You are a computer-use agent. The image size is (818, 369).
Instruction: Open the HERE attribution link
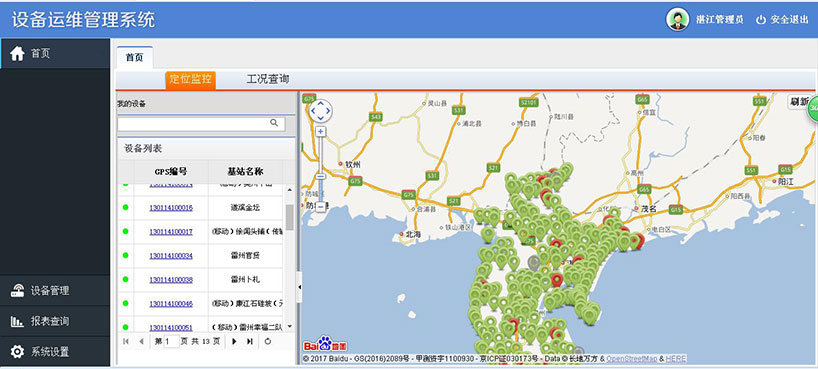click(x=676, y=359)
